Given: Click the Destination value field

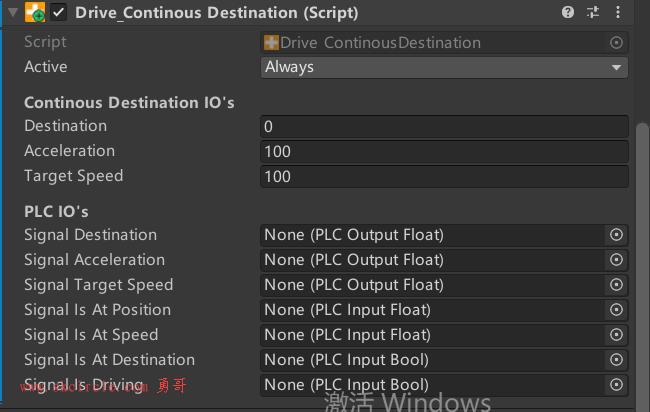Looking at the screenshot, I should (444, 127).
